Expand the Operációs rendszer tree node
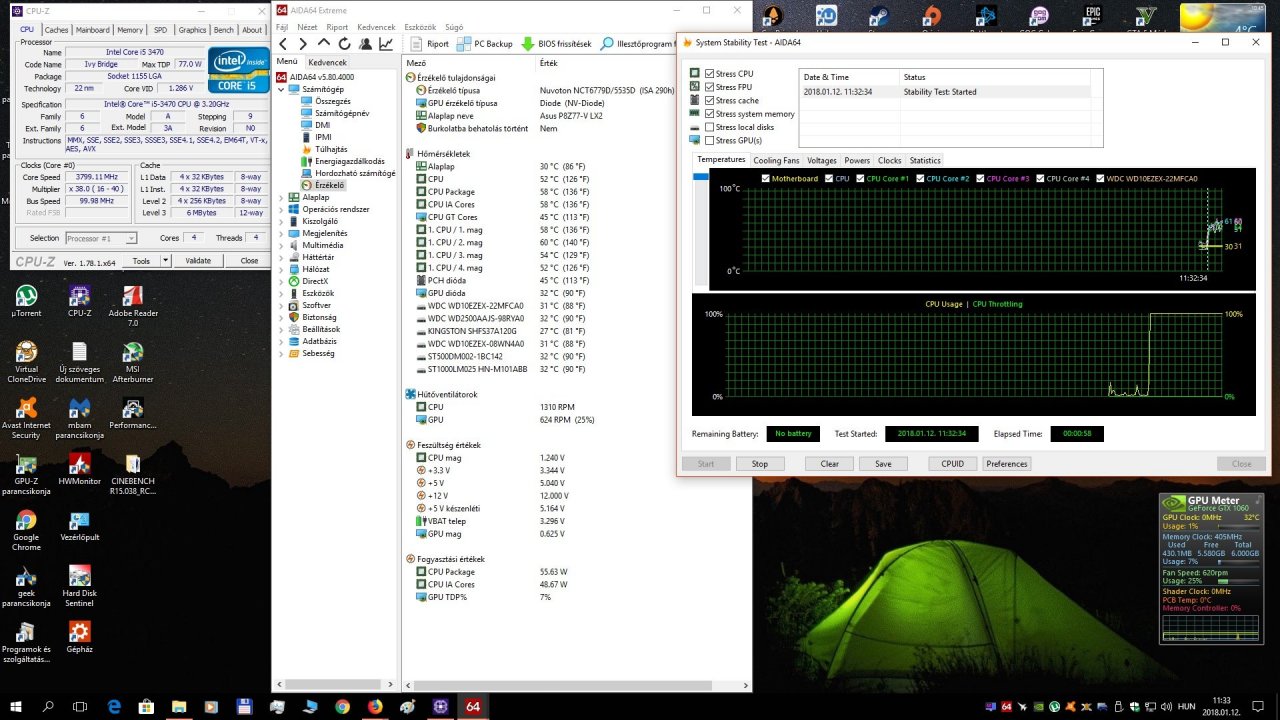The image size is (1280, 720). (x=282, y=209)
